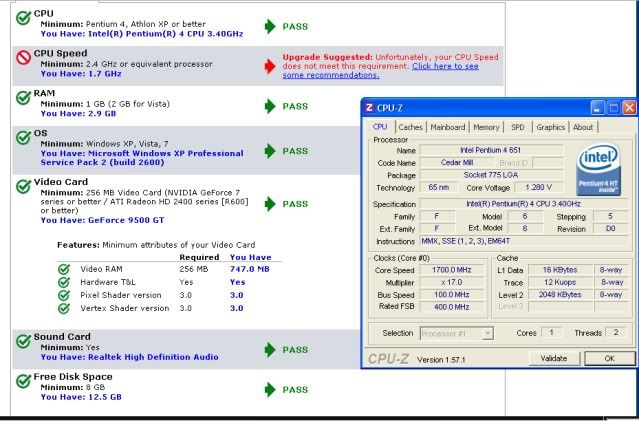Click the Package value Socket 775 LGA

click(491, 175)
